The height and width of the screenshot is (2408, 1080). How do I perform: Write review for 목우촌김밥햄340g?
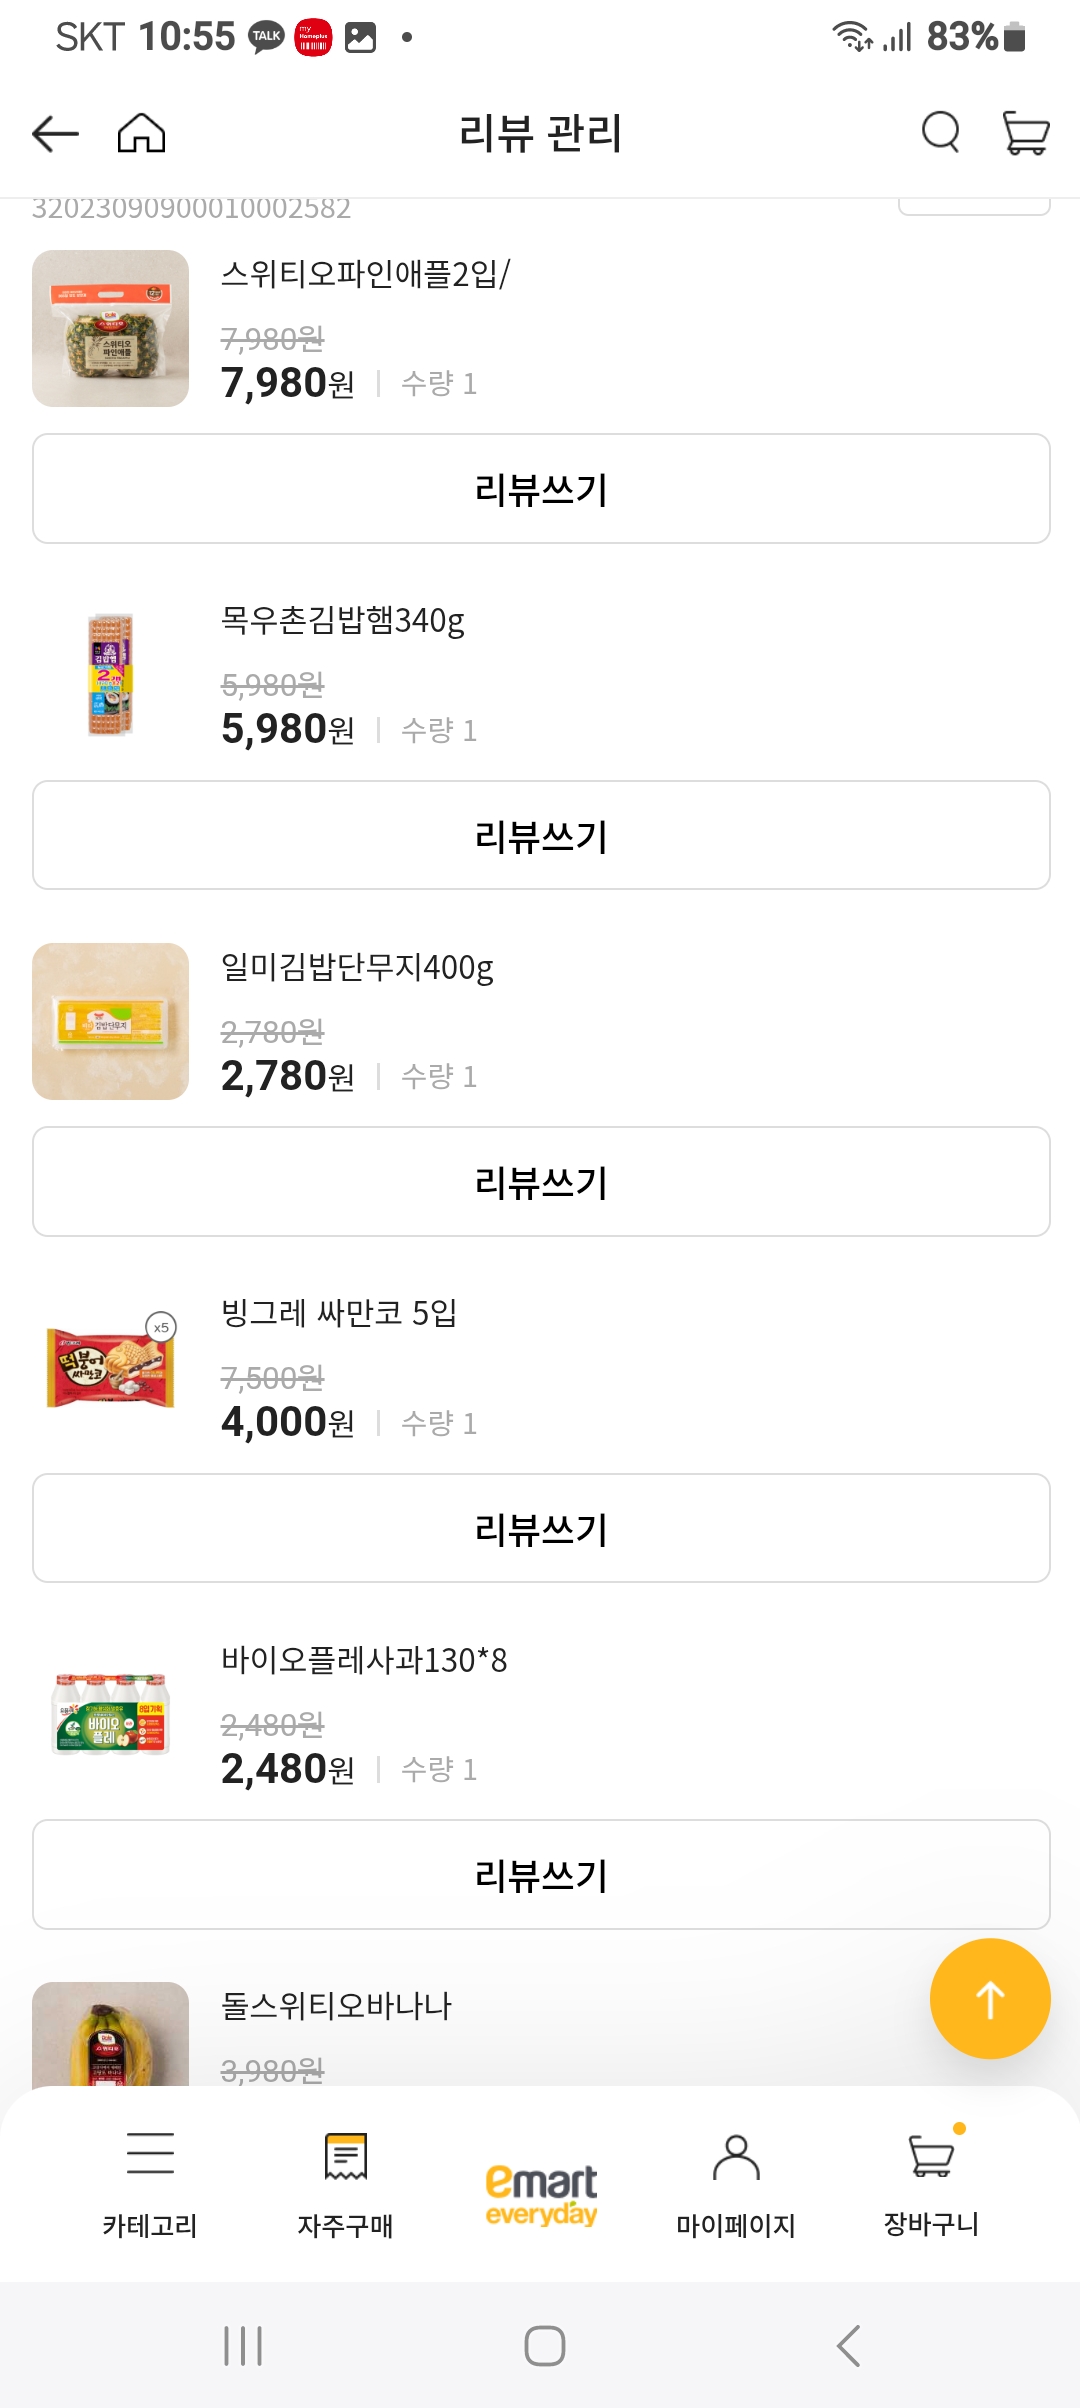coord(541,836)
